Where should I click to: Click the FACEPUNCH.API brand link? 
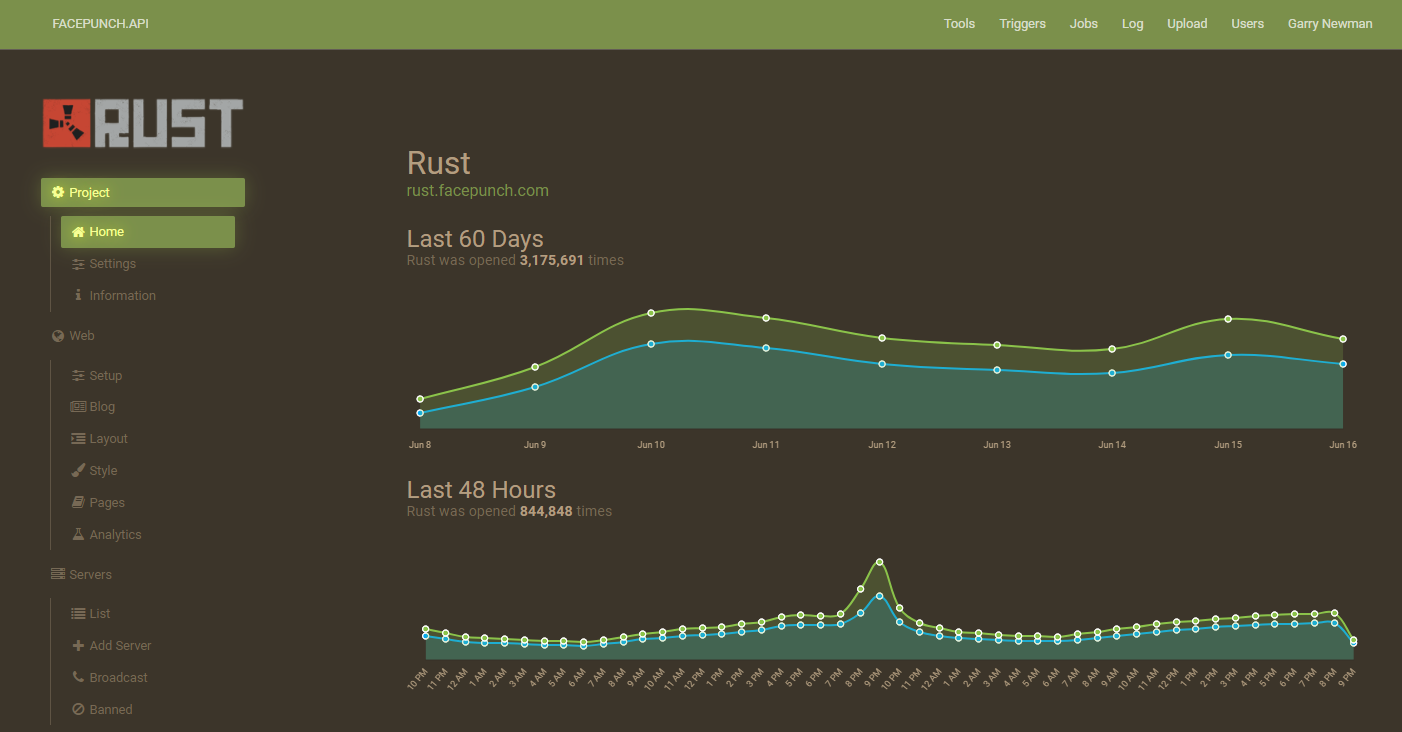pyautogui.click(x=101, y=24)
